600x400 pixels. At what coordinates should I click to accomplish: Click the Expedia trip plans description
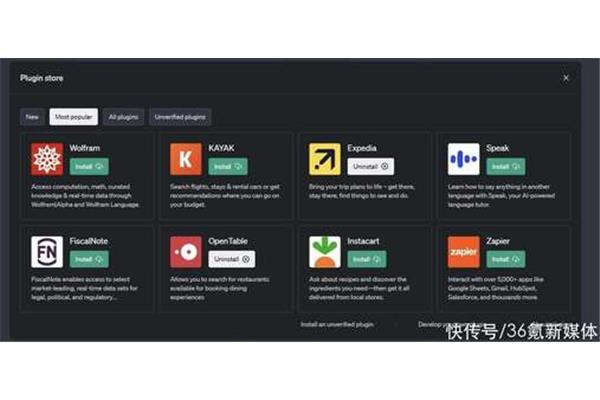[362, 191]
